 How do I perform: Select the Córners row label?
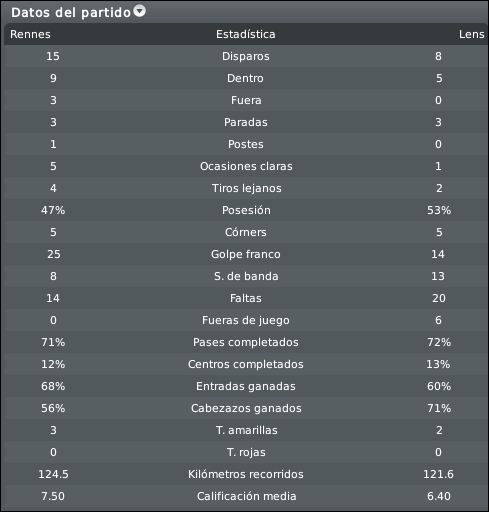[x=246, y=232]
